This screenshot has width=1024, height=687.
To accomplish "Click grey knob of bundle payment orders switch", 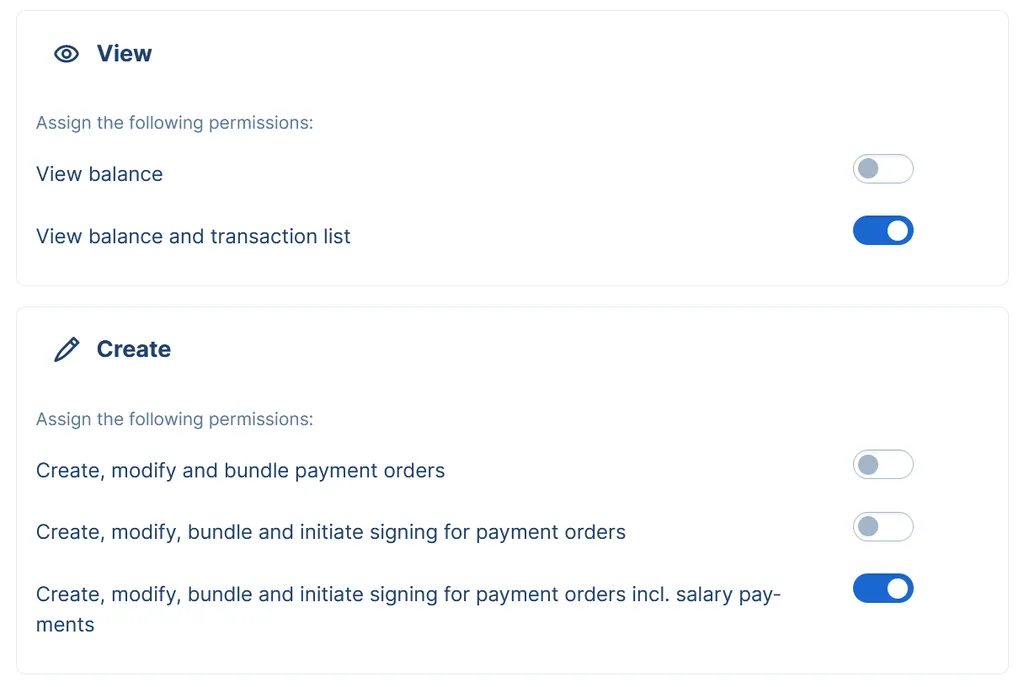I will [x=868, y=465].
